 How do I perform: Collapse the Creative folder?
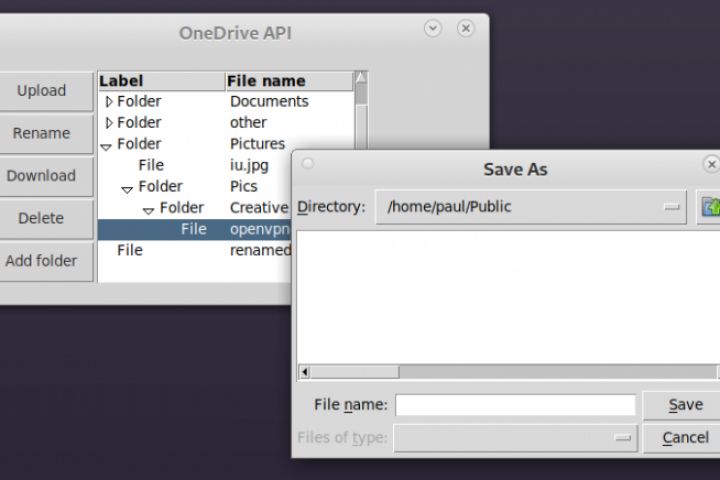coord(148,211)
